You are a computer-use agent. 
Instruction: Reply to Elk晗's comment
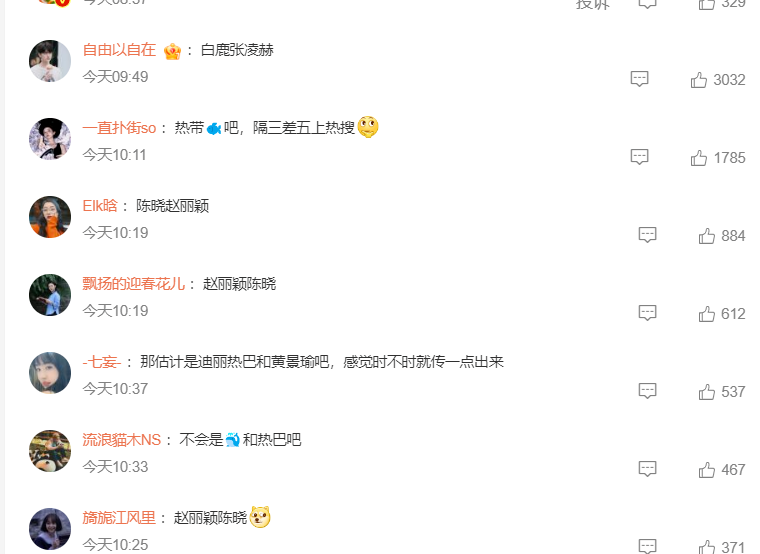(648, 235)
